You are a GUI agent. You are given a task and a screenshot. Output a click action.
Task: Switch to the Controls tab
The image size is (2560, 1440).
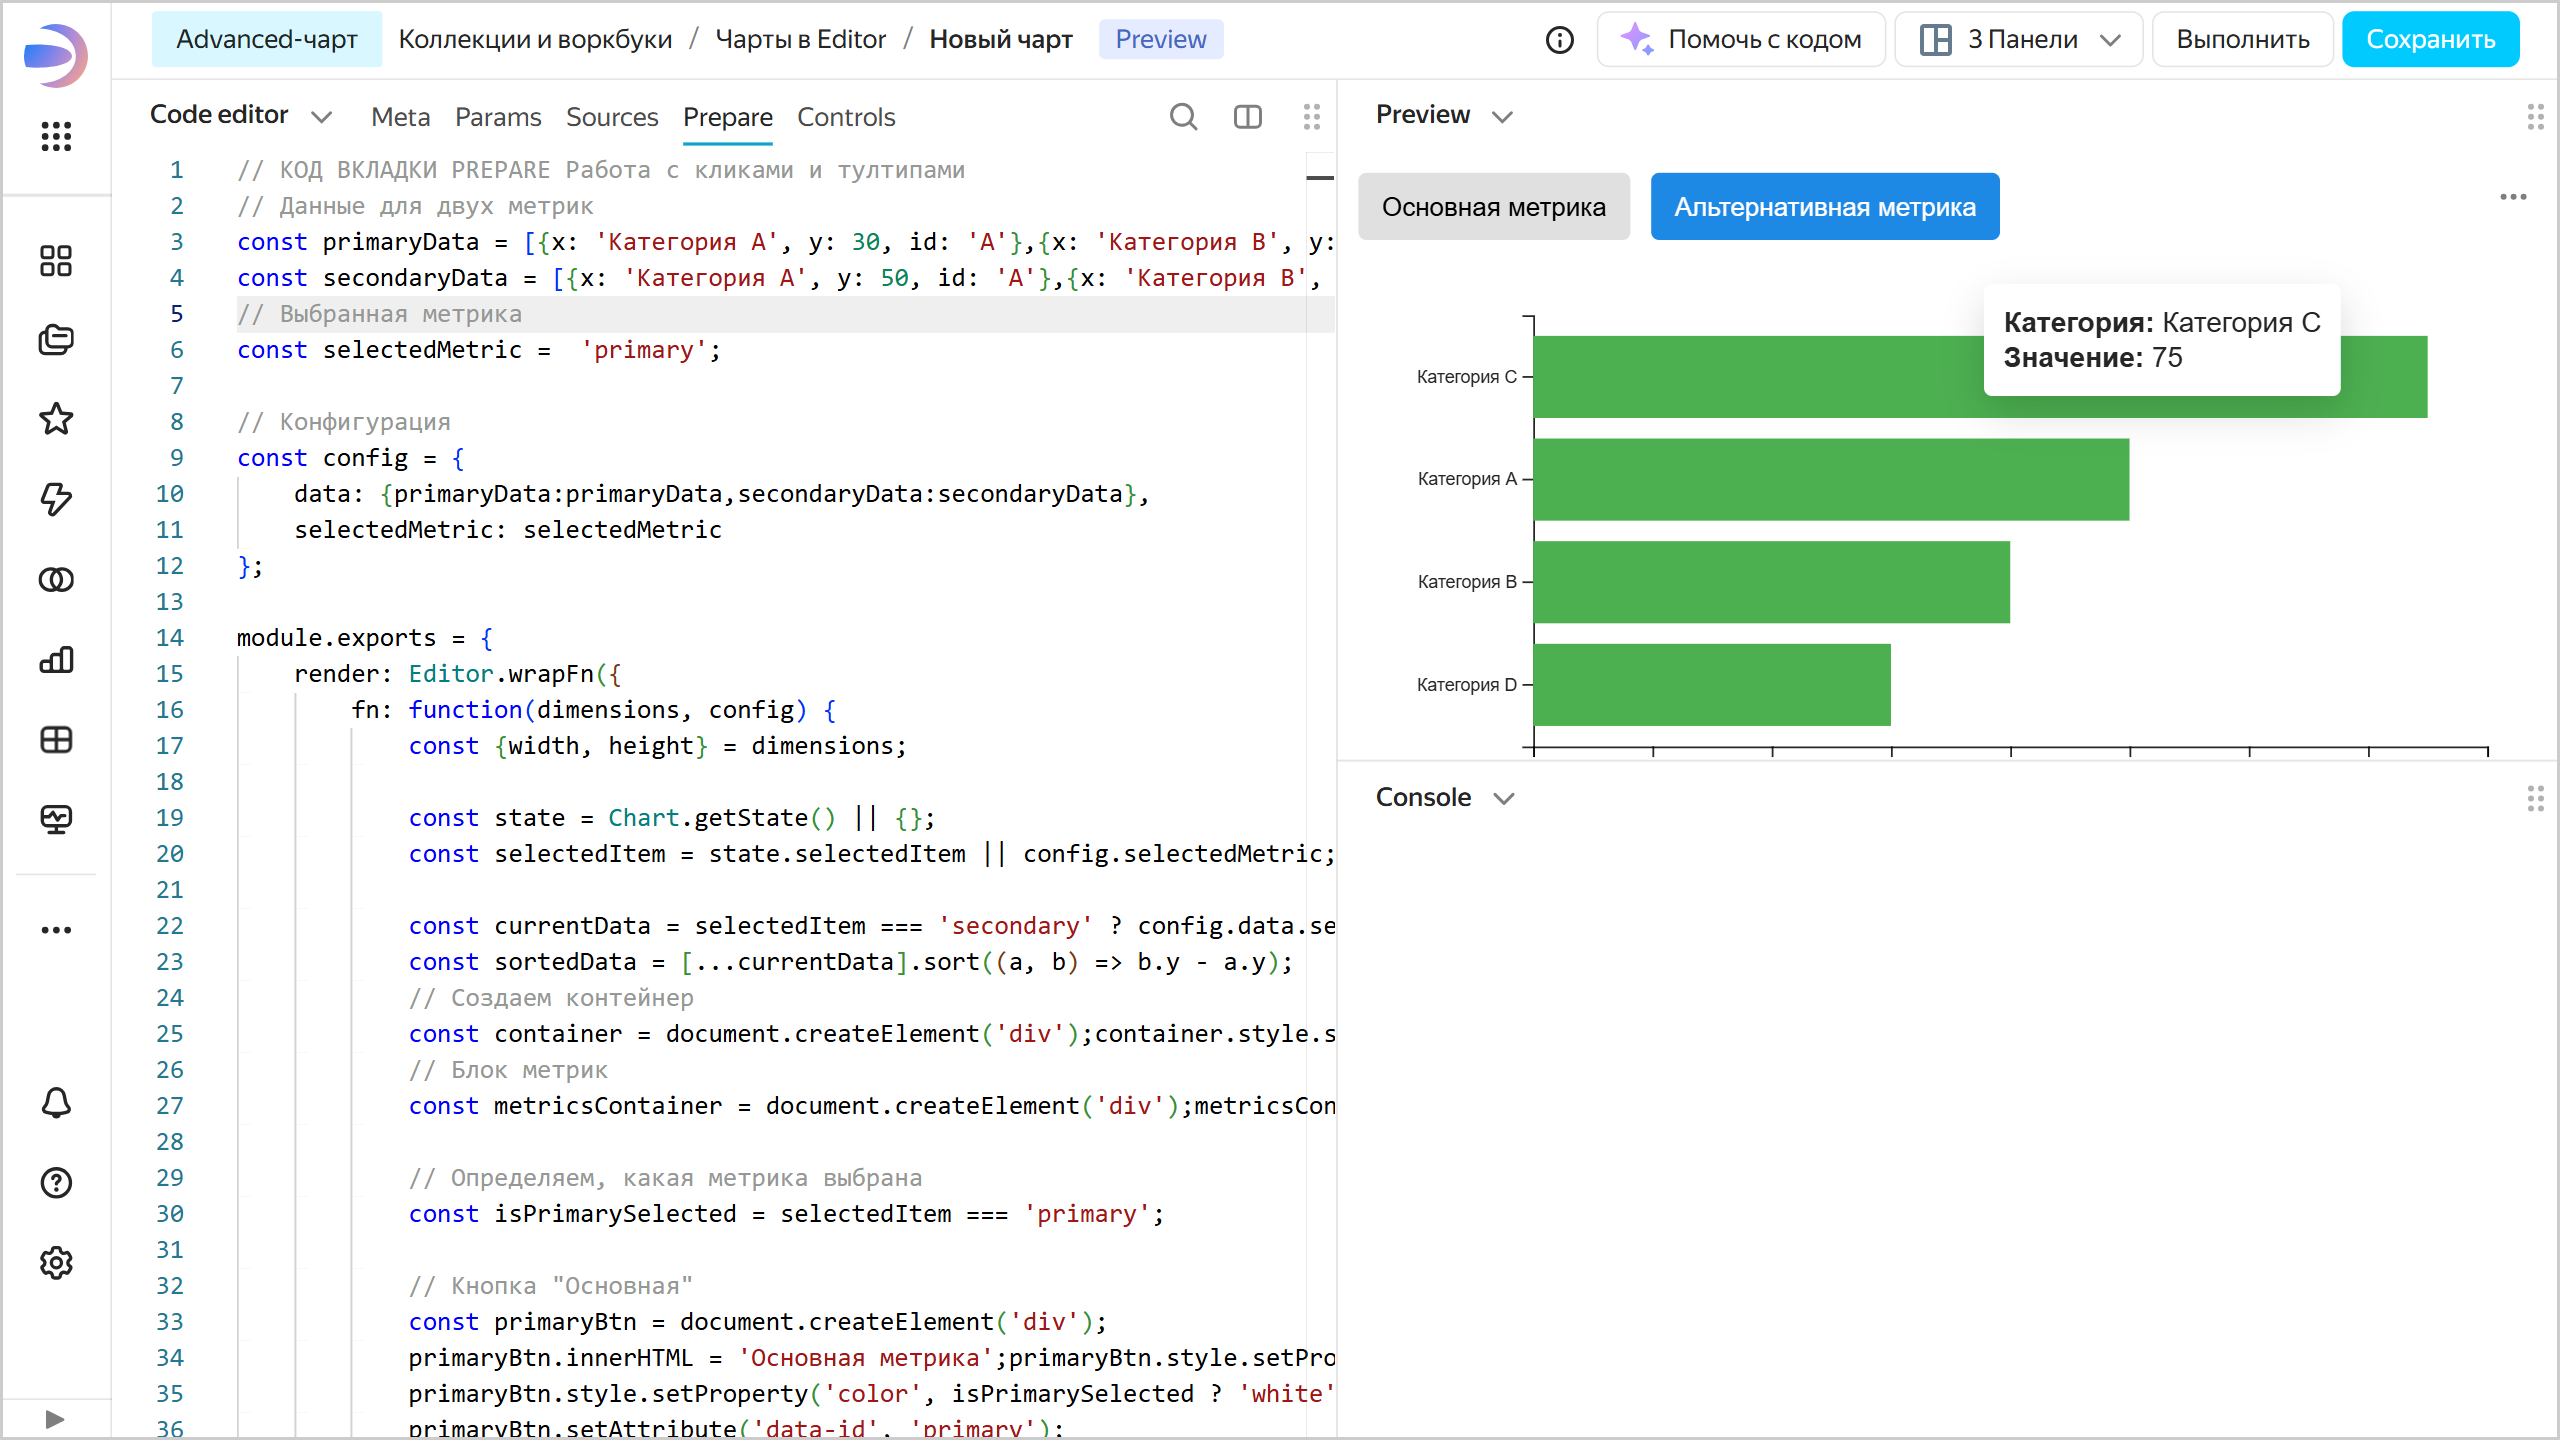click(845, 117)
